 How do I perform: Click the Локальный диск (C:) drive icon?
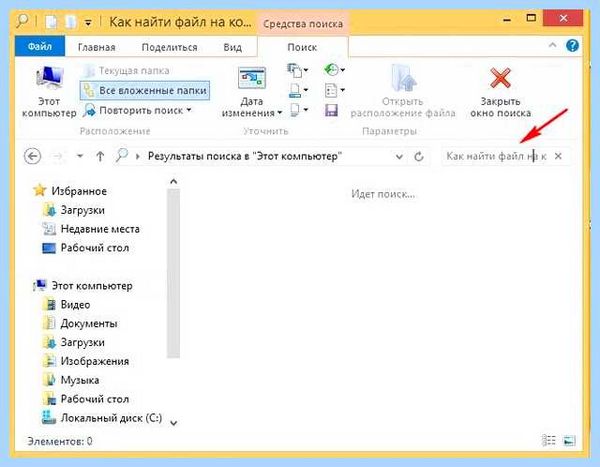point(49,418)
